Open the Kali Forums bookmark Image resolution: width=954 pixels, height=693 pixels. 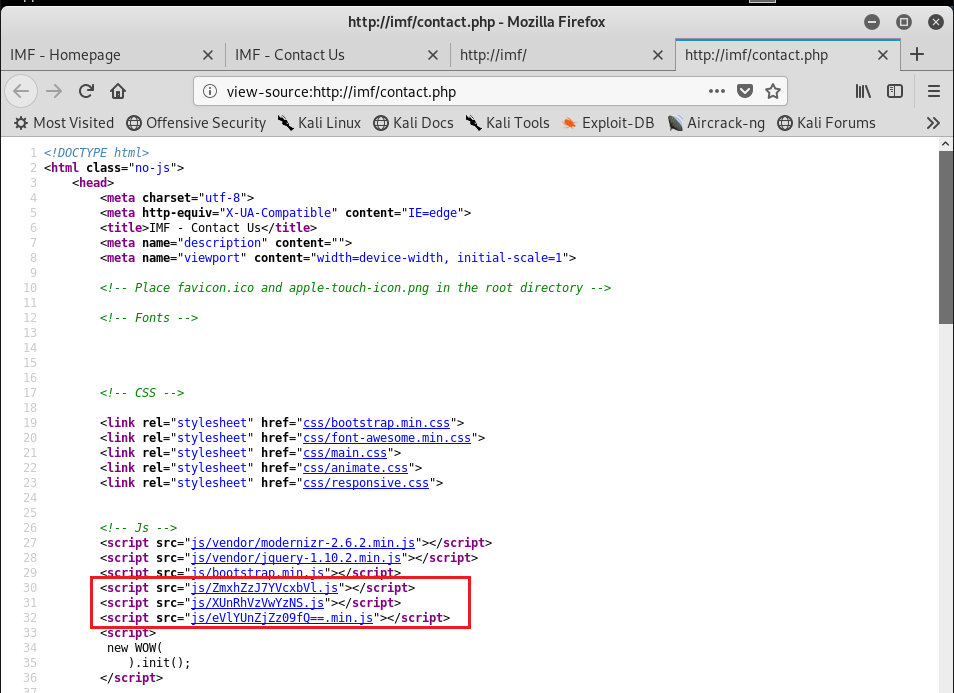pos(826,123)
